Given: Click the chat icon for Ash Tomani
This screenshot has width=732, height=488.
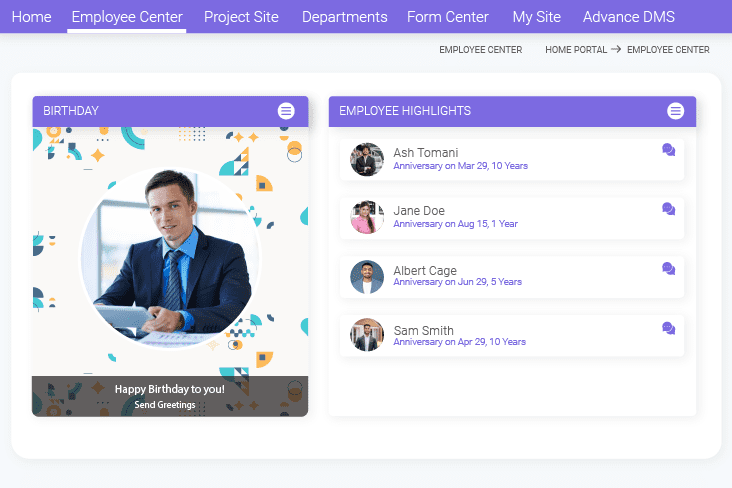Looking at the screenshot, I should 669,150.
